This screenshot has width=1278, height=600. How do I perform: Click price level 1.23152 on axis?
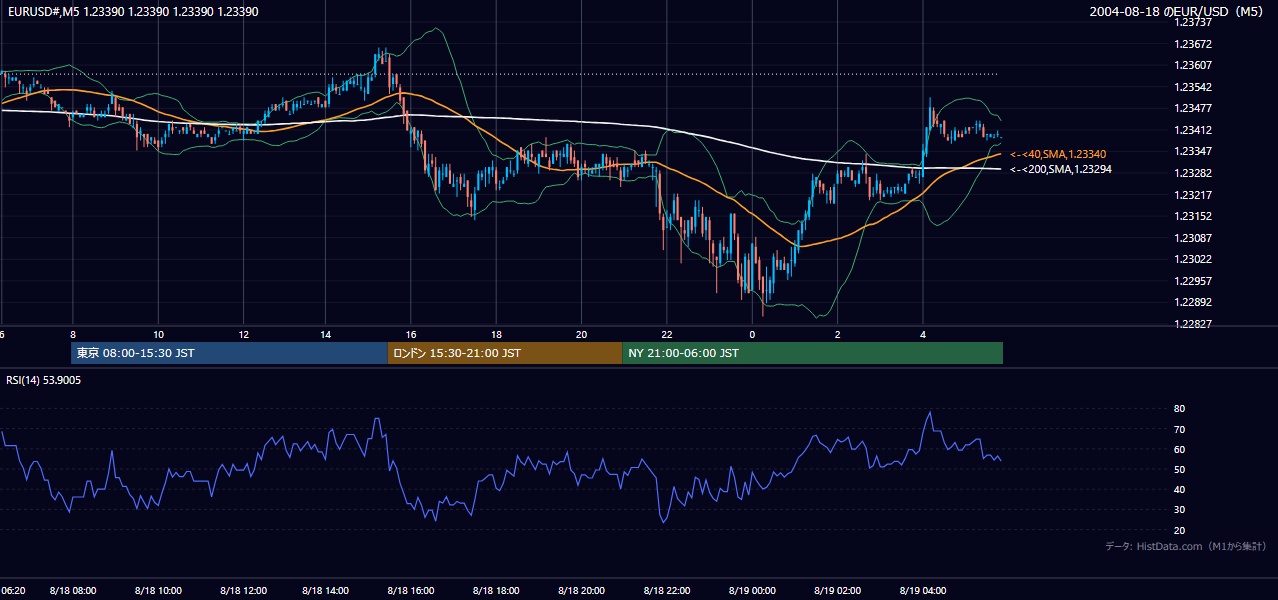[1195, 216]
